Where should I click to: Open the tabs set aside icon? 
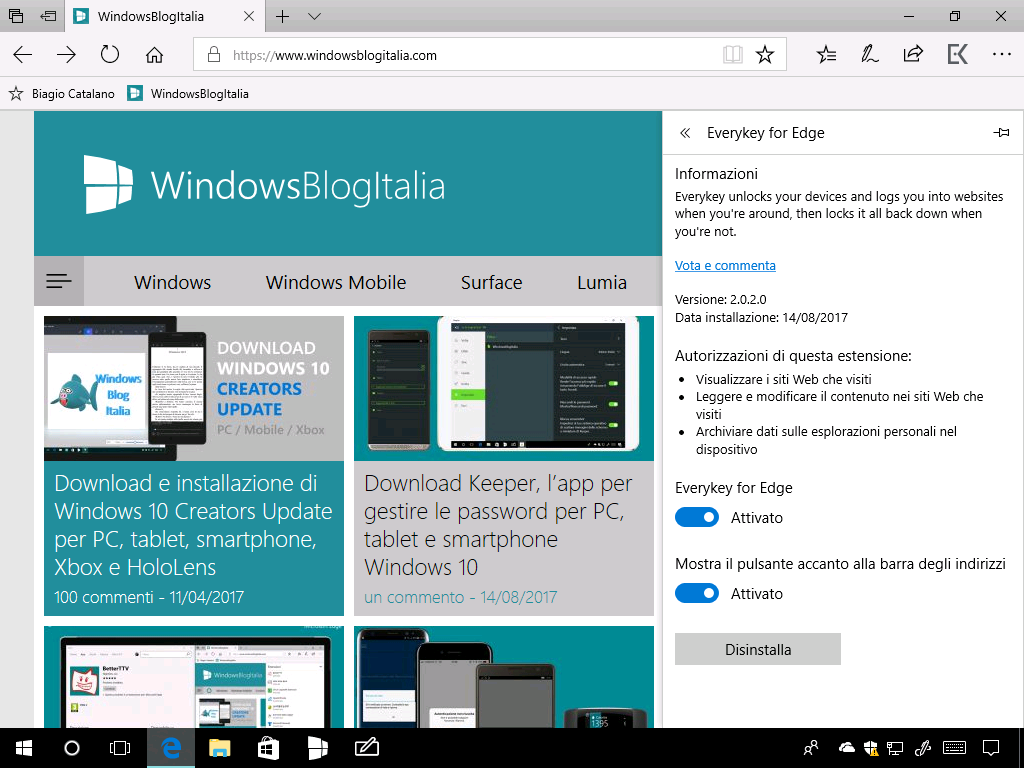coord(16,16)
